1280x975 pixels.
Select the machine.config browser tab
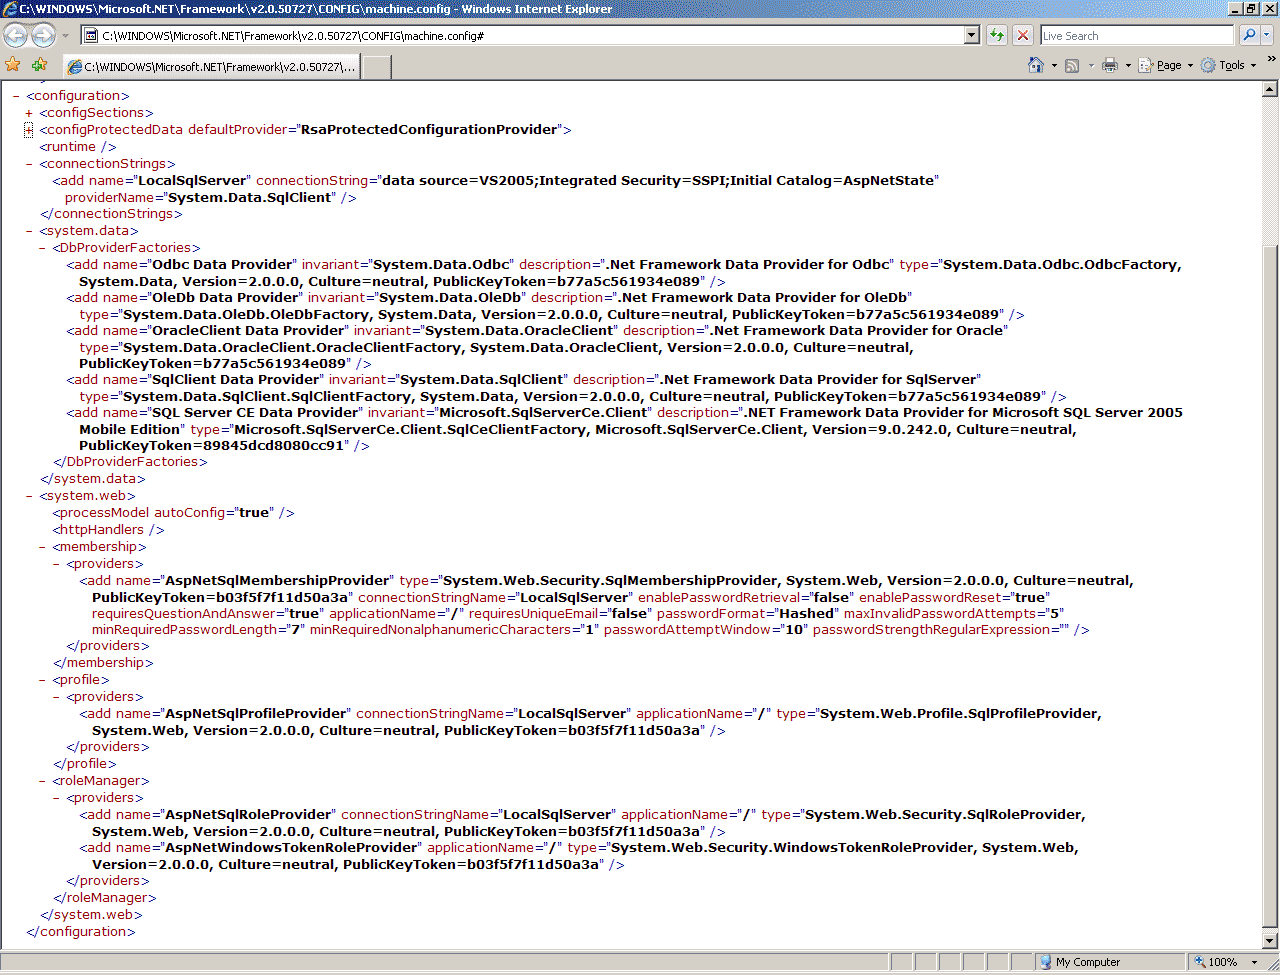pos(211,67)
